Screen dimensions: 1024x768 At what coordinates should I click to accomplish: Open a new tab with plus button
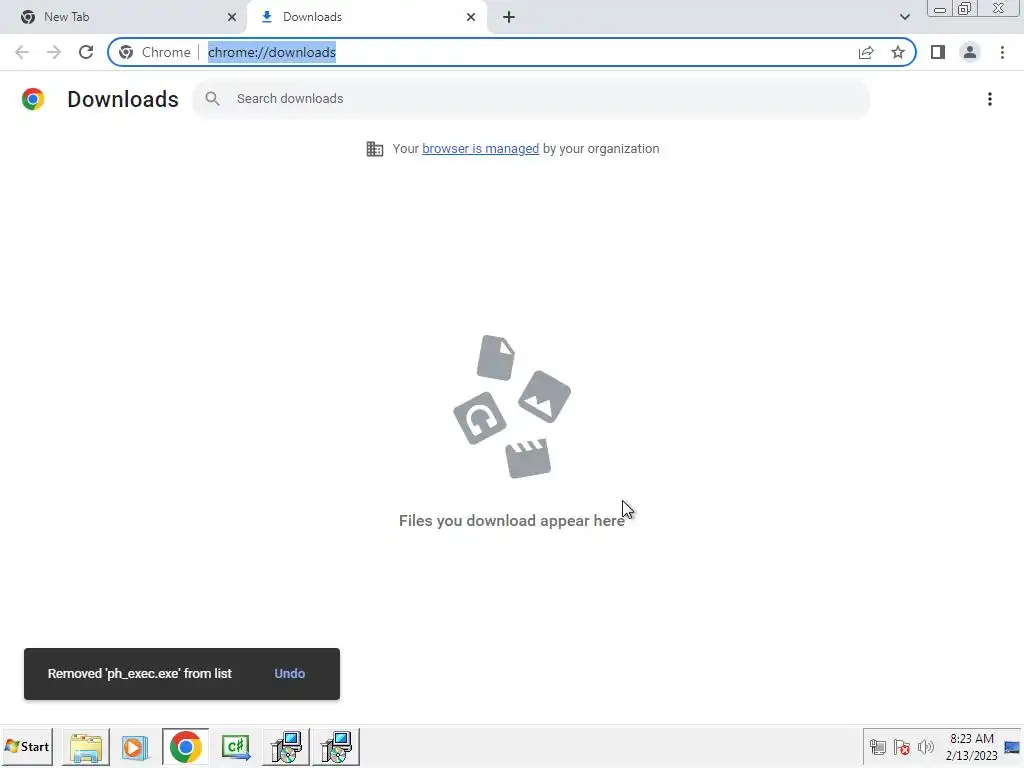pyautogui.click(x=509, y=17)
